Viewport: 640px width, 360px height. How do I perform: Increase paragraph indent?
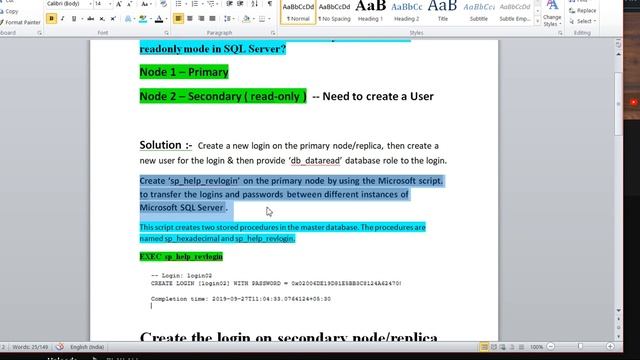click(x=240, y=4)
